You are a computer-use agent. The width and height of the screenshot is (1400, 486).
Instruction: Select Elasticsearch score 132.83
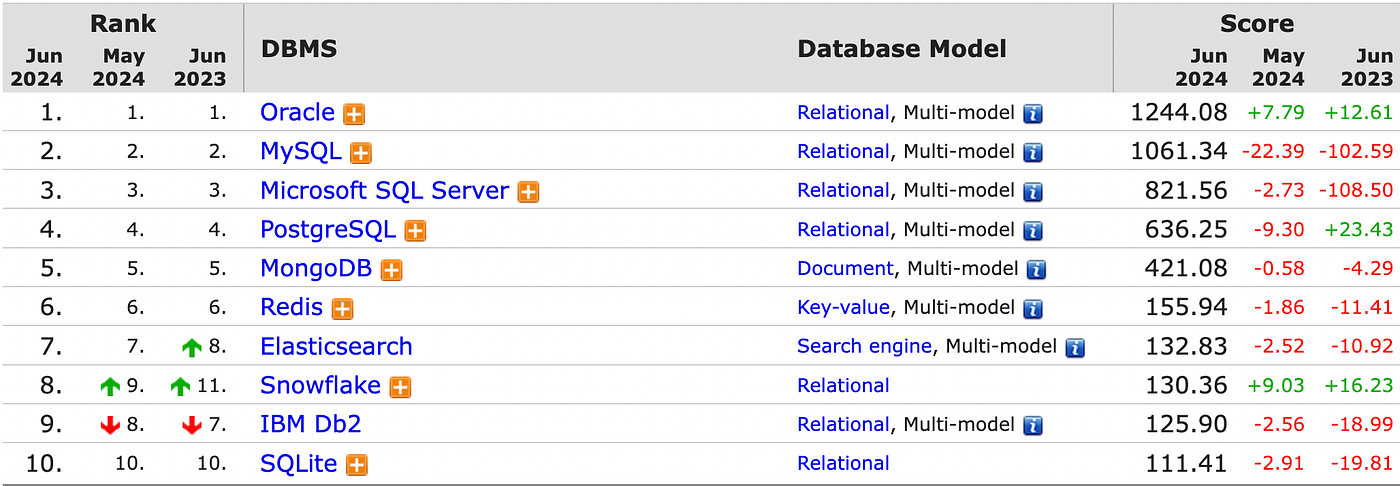[x=1186, y=347]
